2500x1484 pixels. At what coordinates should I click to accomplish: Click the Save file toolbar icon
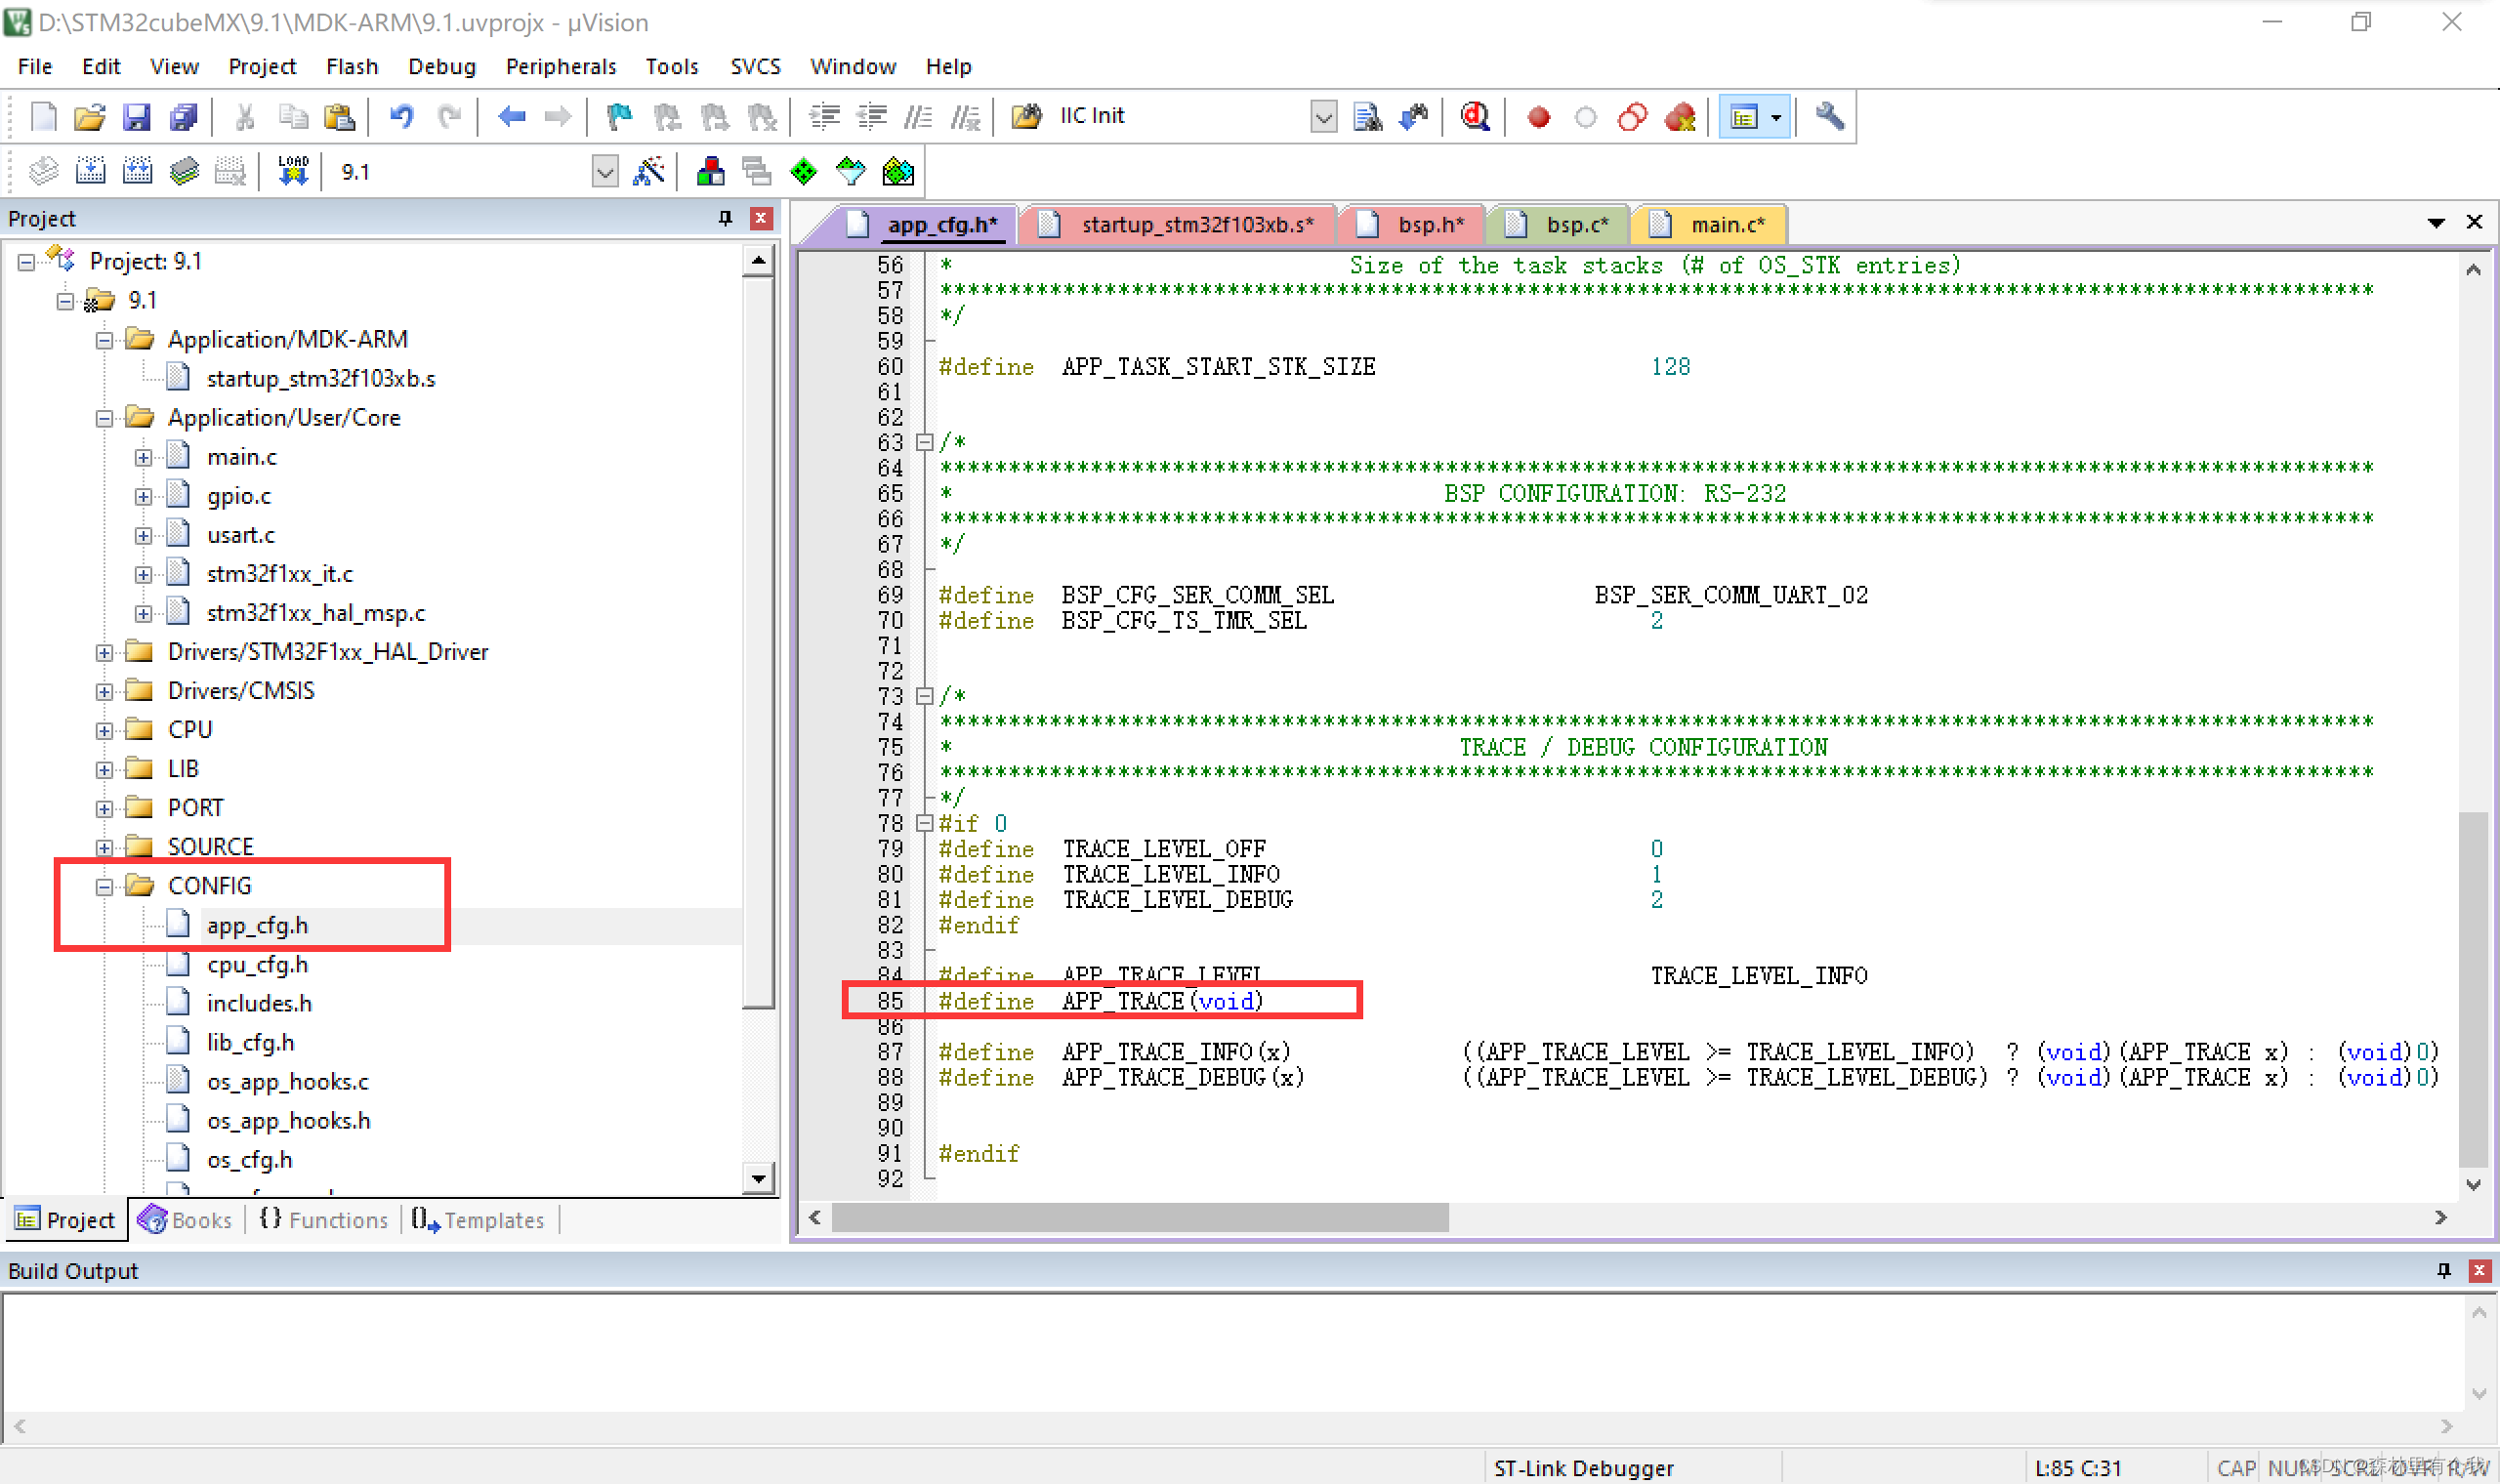pos(136,117)
